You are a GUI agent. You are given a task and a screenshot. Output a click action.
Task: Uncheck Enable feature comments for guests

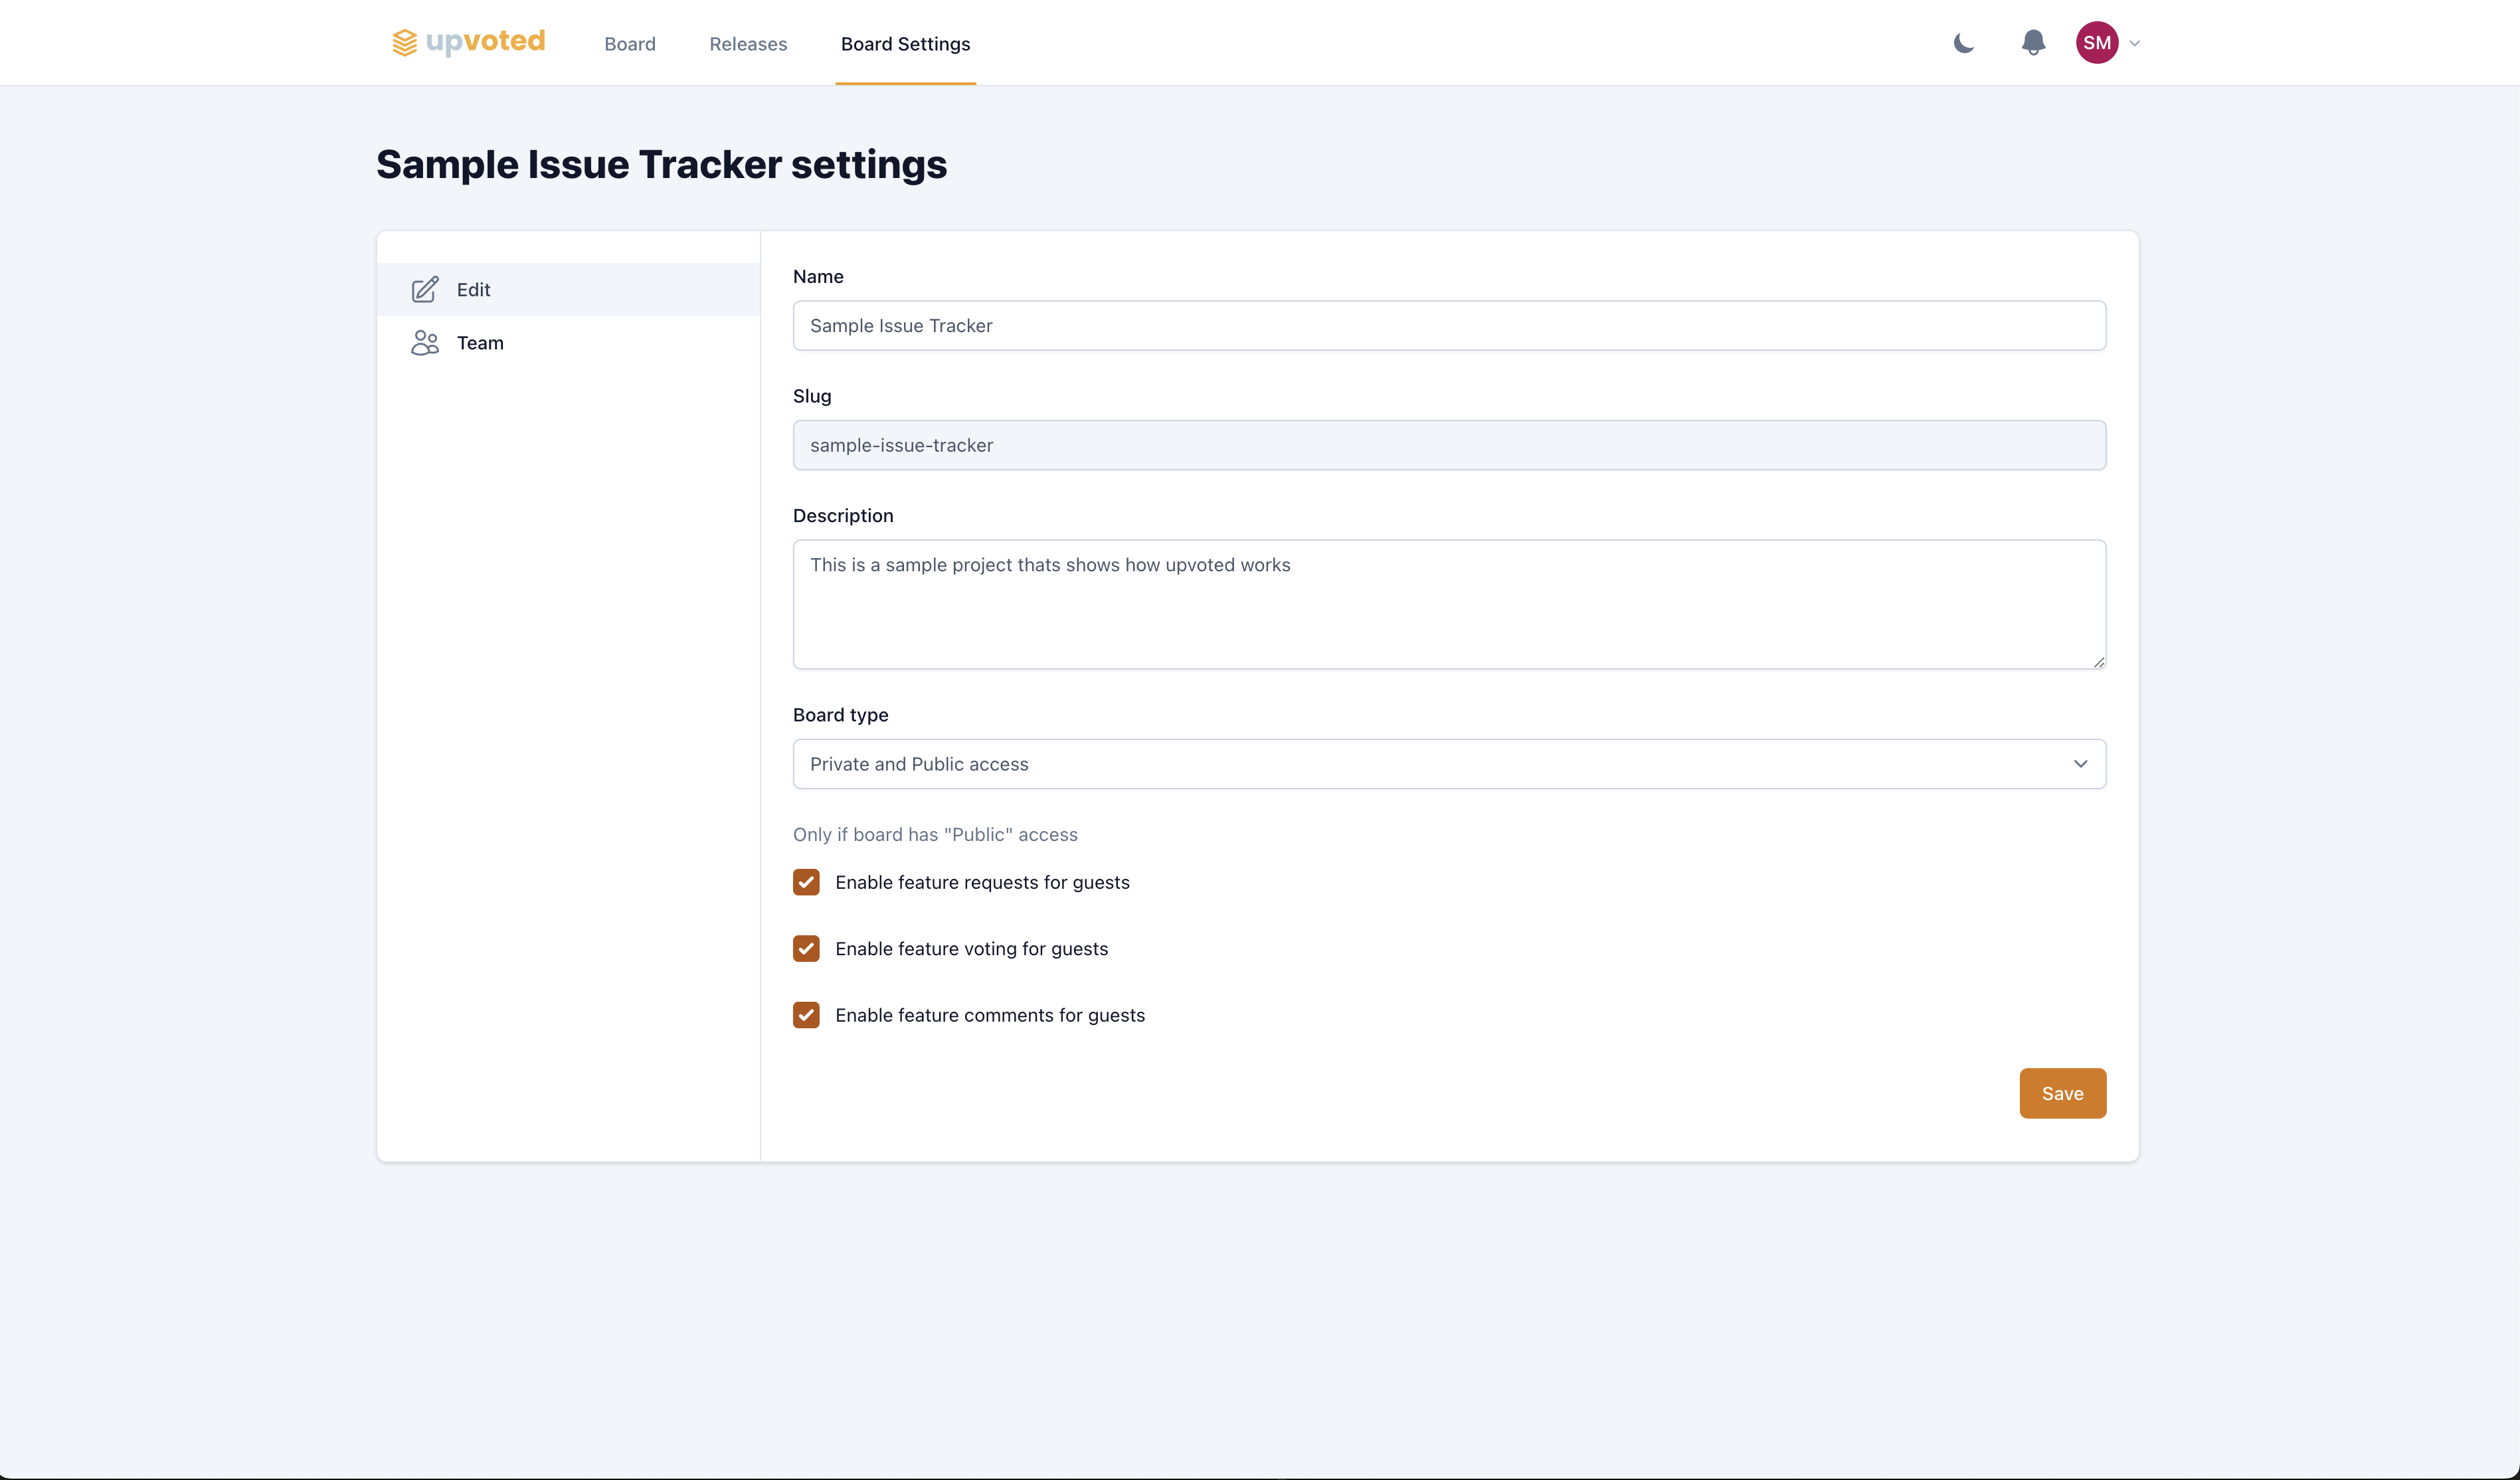coord(806,1015)
